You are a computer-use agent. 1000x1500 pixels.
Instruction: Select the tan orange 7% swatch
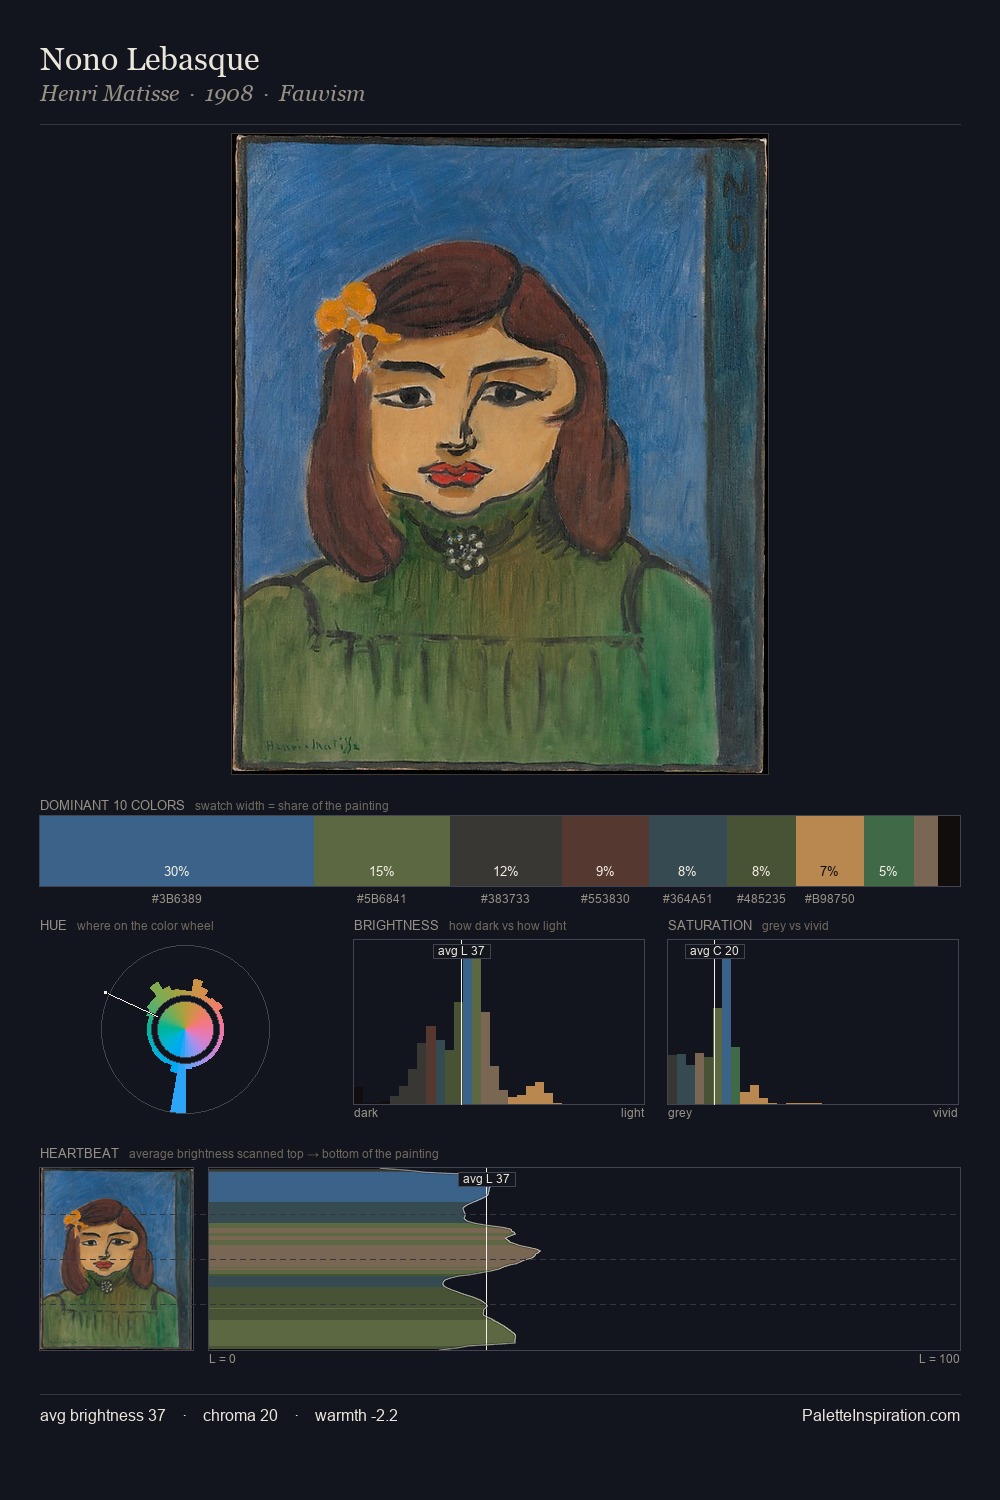[x=830, y=851]
